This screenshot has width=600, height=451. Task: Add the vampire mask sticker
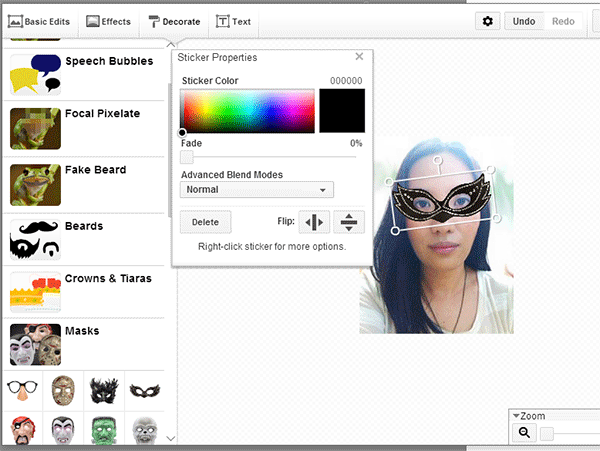point(63,430)
